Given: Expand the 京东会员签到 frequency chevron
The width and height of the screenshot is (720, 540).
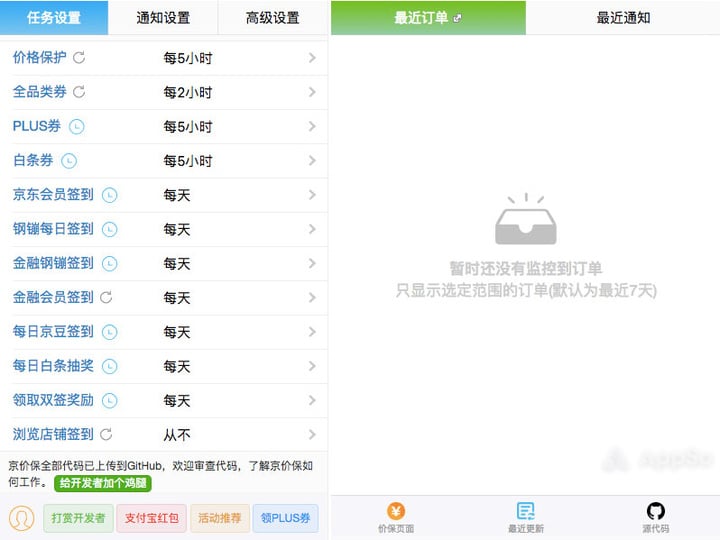Looking at the screenshot, I should coord(312,195).
